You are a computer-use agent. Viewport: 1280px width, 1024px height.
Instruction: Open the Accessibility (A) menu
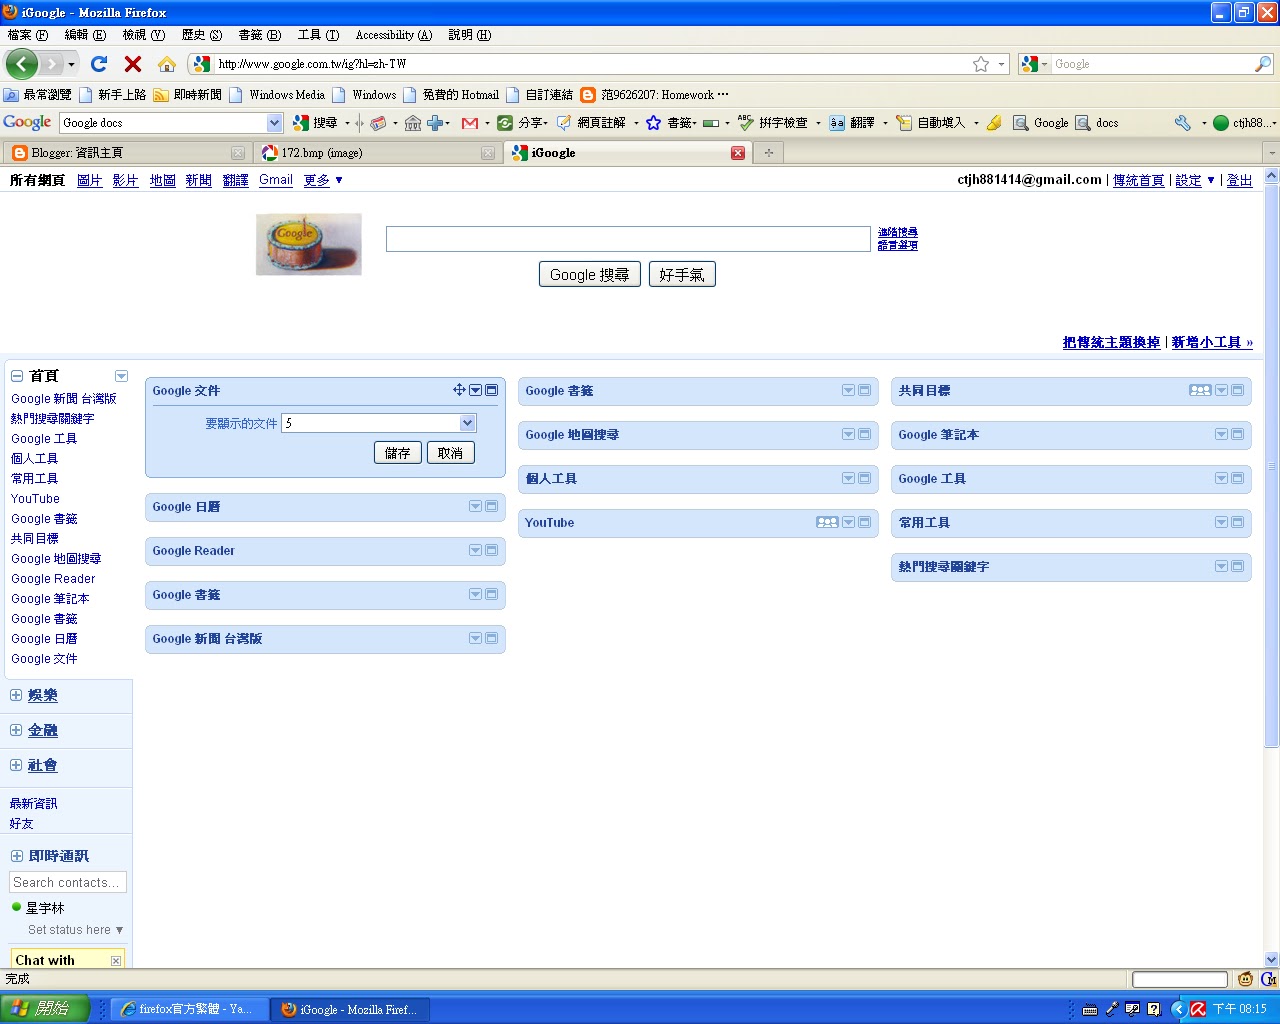click(x=394, y=35)
